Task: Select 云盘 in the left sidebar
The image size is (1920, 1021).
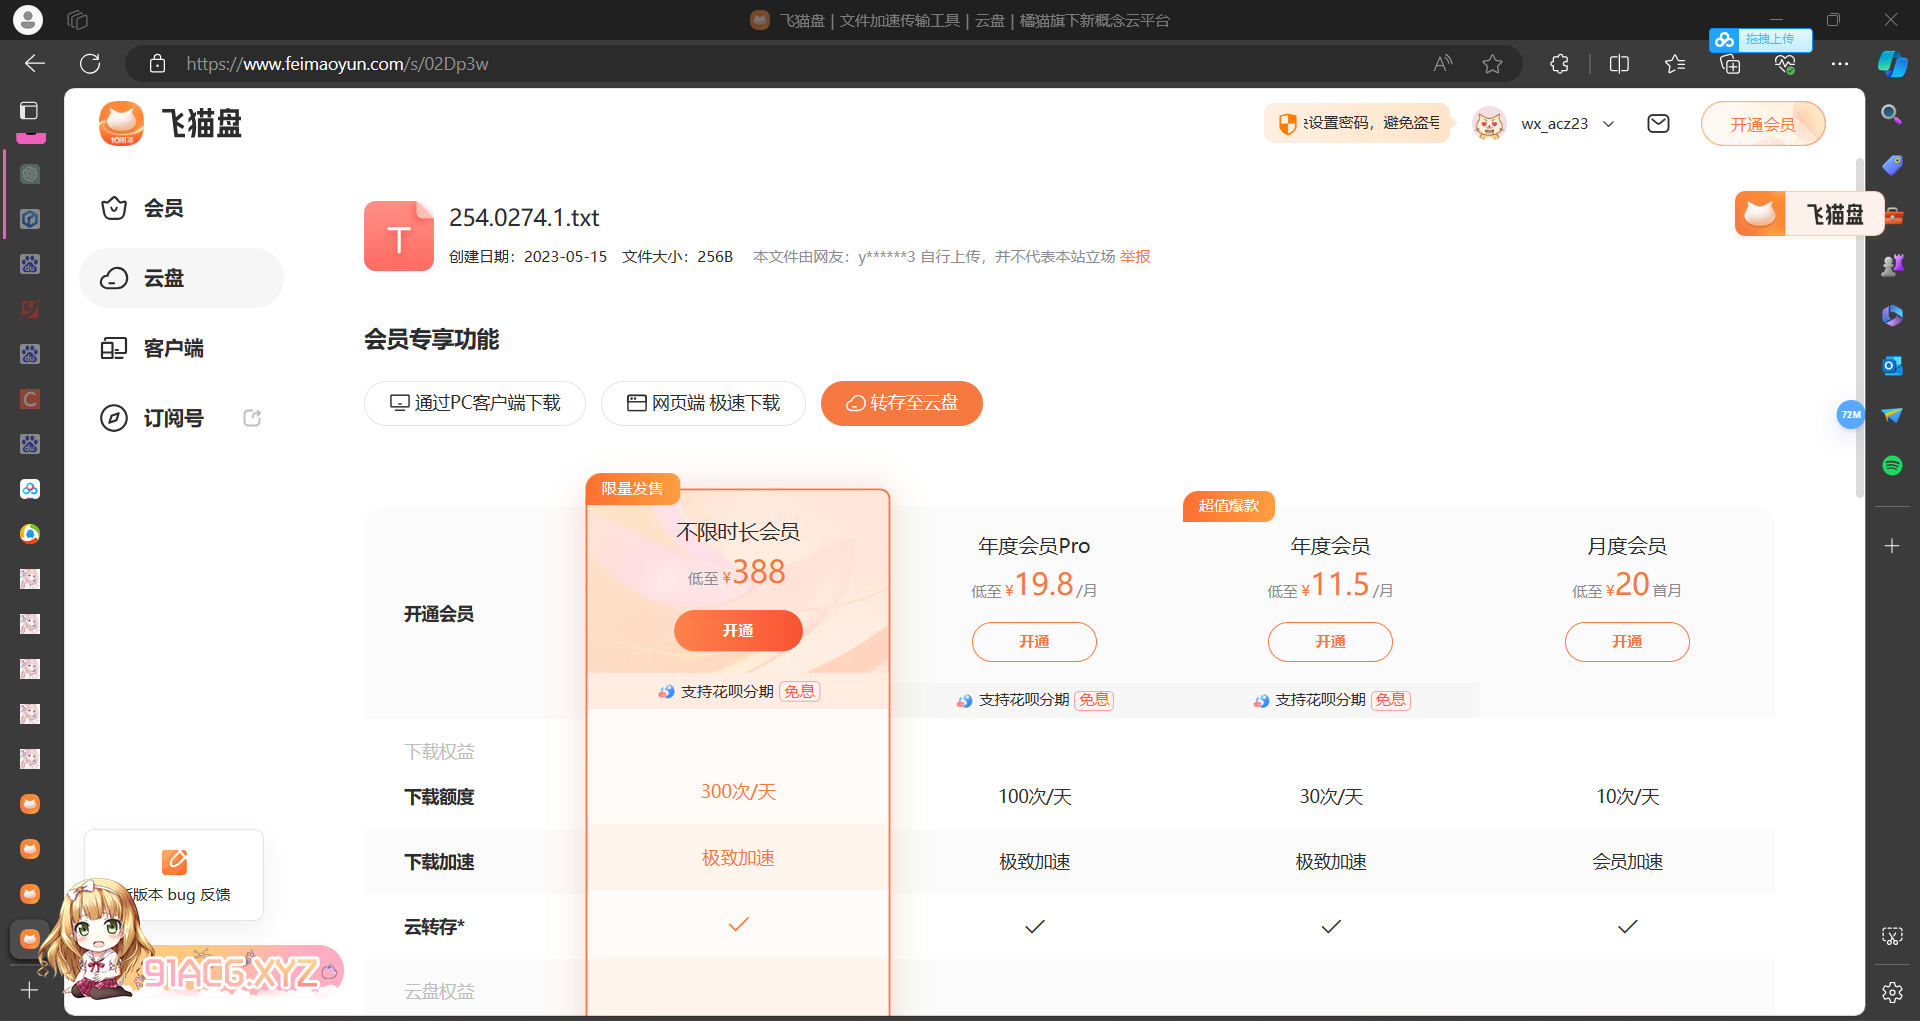Action: (x=163, y=278)
